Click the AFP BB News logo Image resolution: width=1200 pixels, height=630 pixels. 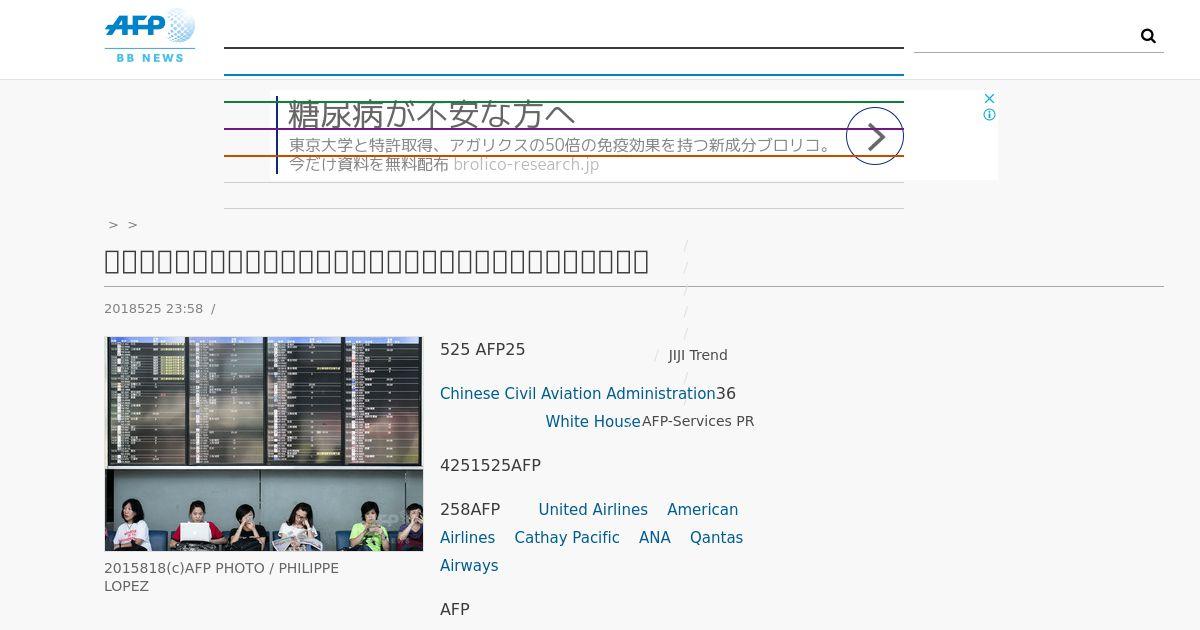click(x=150, y=36)
